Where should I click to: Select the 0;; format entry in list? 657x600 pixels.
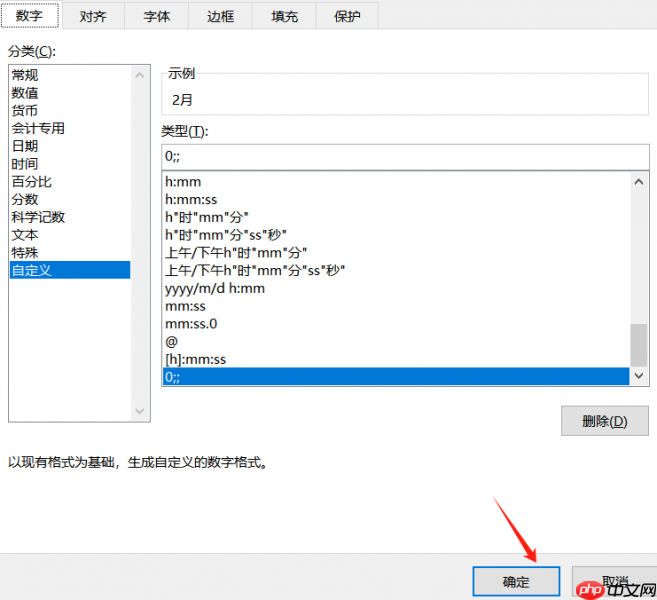coord(396,377)
